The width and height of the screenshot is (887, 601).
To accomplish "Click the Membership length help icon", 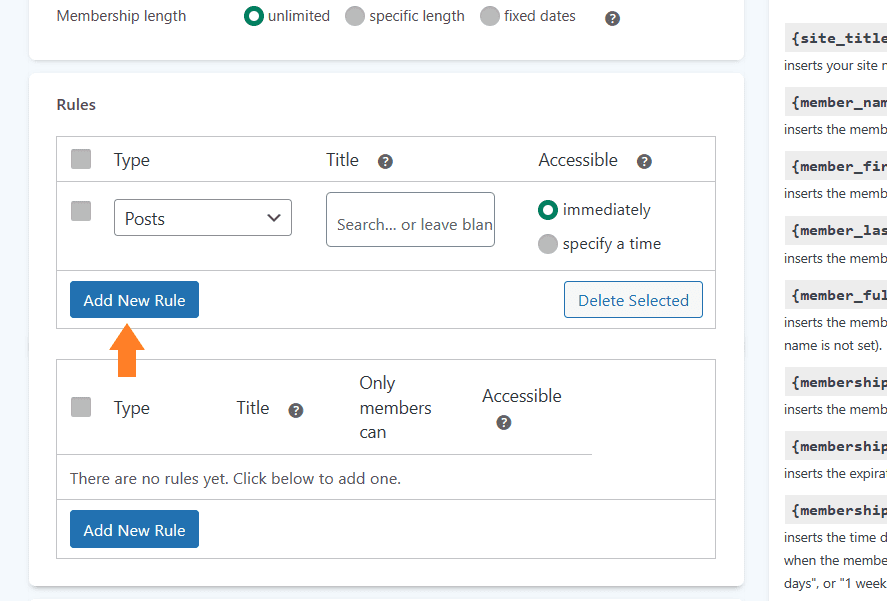I will click(x=612, y=19).
